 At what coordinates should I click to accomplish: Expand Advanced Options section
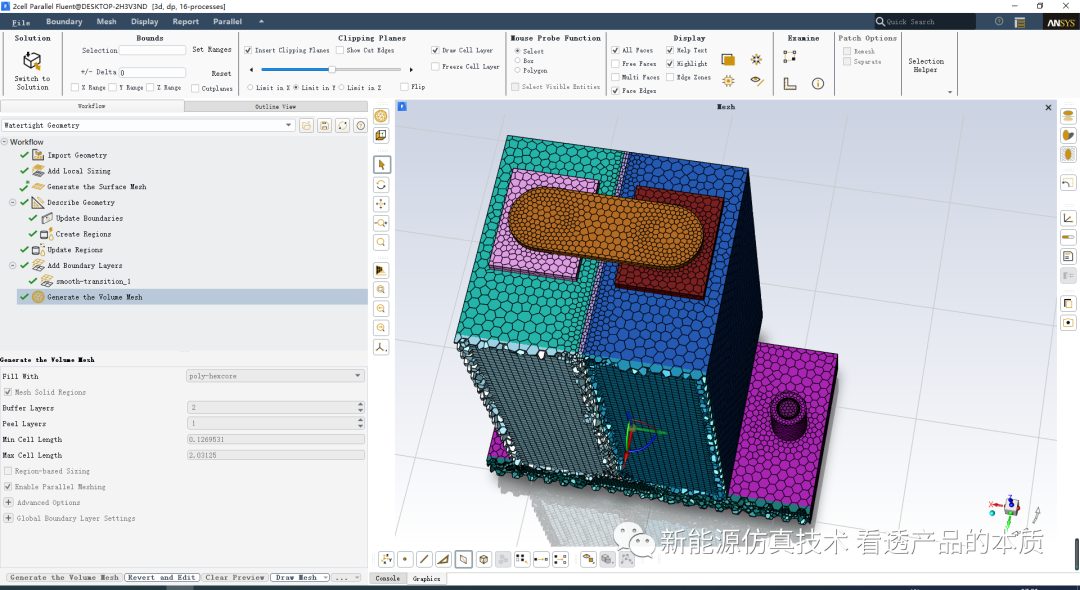[x=8, y=503]
